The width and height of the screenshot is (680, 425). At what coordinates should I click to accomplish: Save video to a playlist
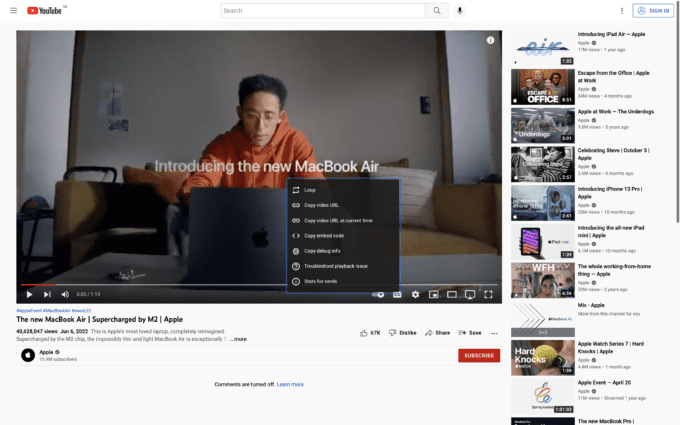click(470, 333)
